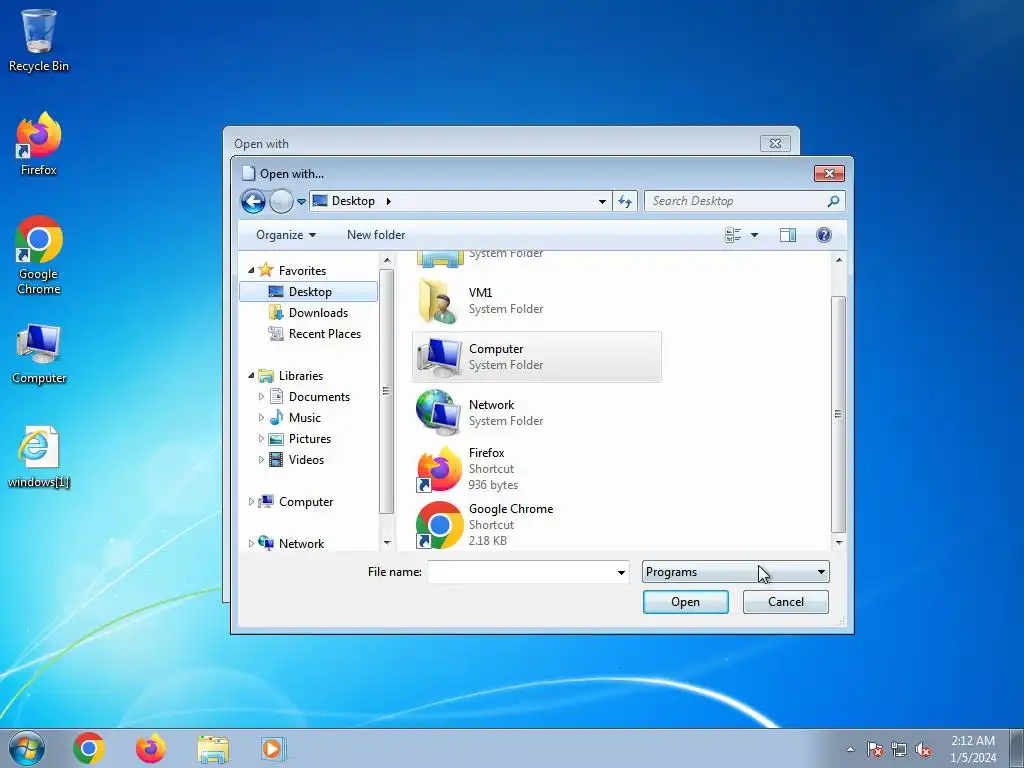
Task: Open Firefox from the taskbar
Action: point(151,748)
